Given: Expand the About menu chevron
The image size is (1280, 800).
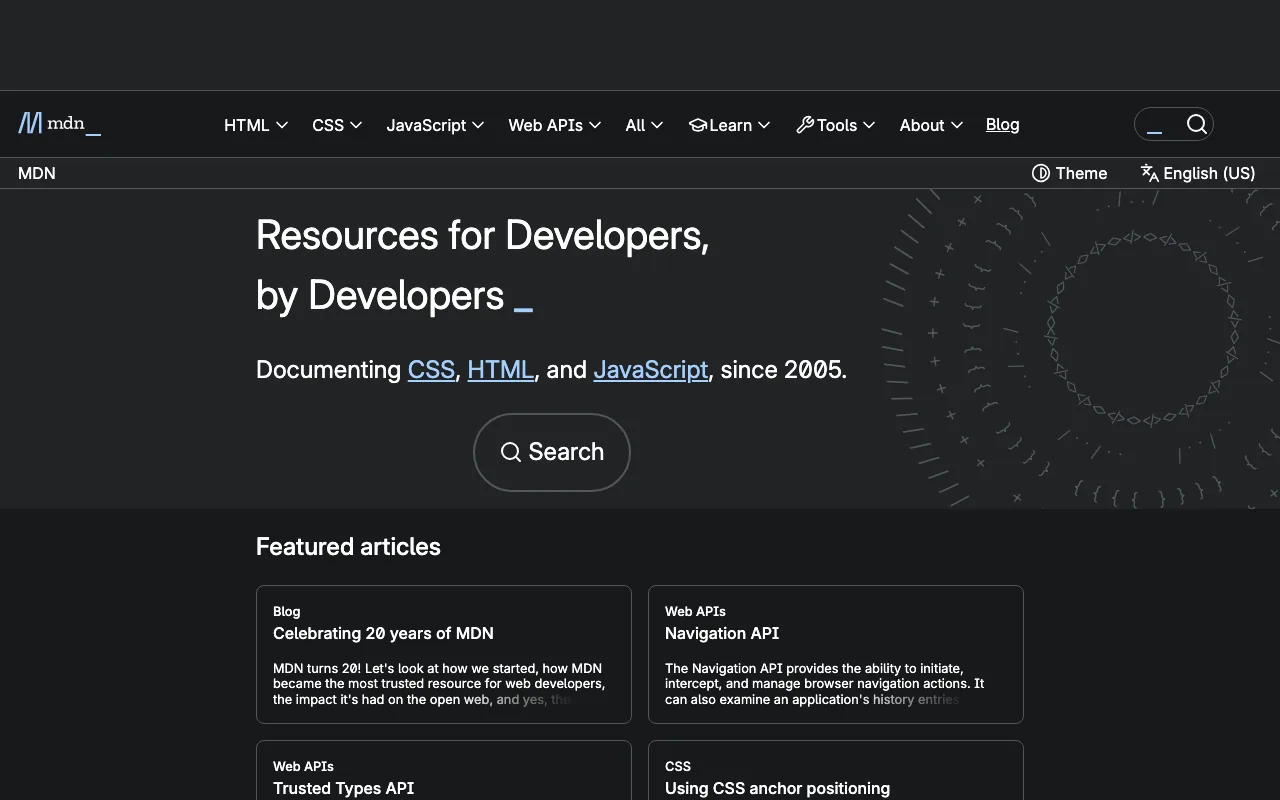Looking at the screenshot, I should click(957, 125).
